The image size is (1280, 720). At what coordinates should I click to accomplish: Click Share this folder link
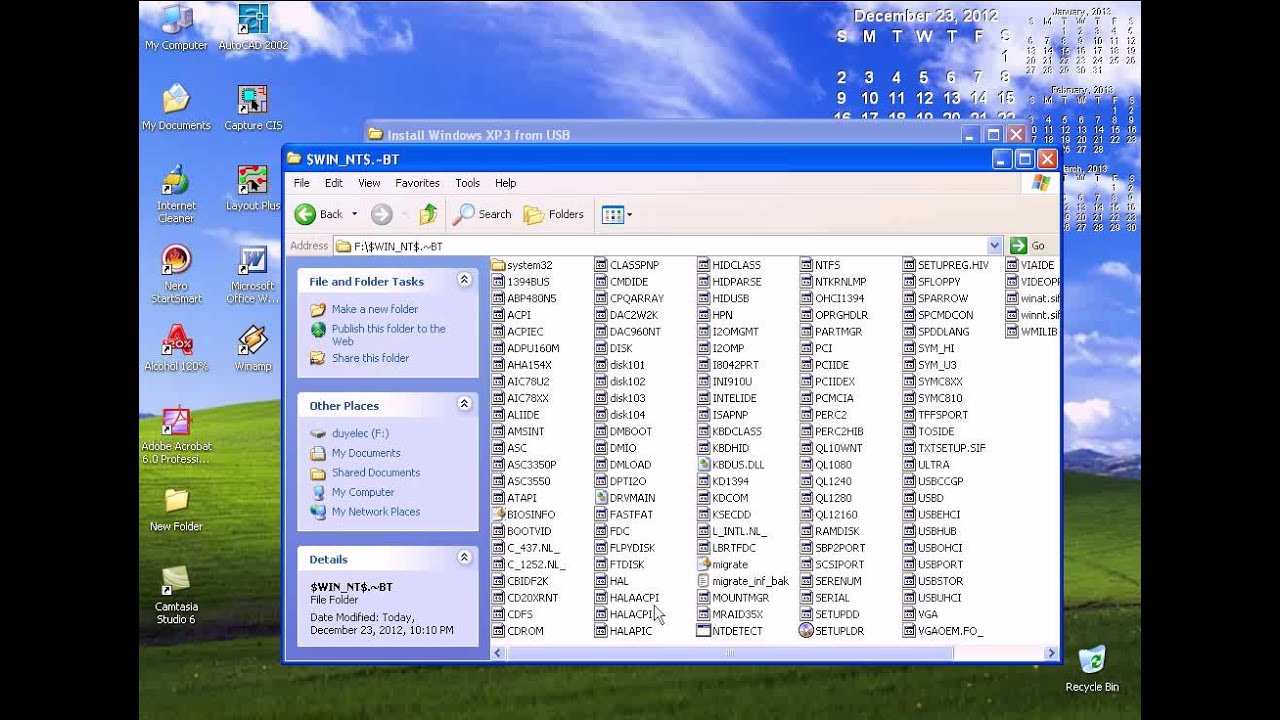click(370, 358)
